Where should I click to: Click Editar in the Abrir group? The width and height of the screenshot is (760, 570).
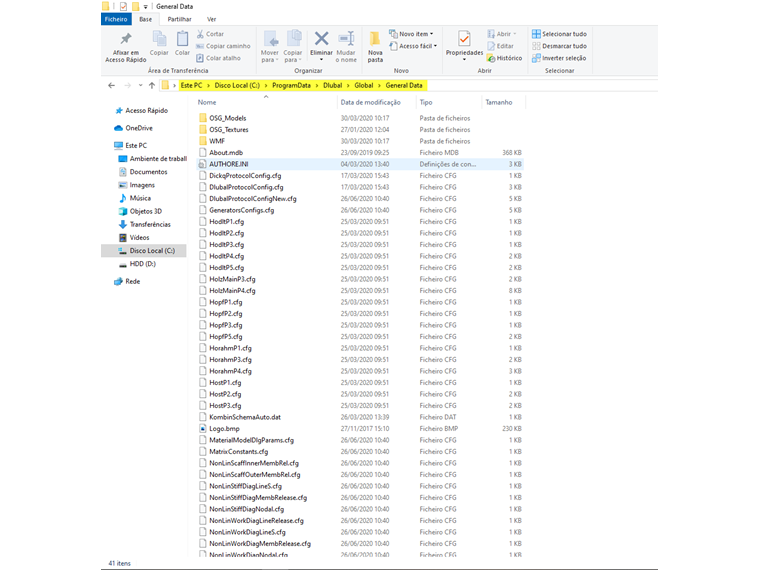[x=500, y=46]
